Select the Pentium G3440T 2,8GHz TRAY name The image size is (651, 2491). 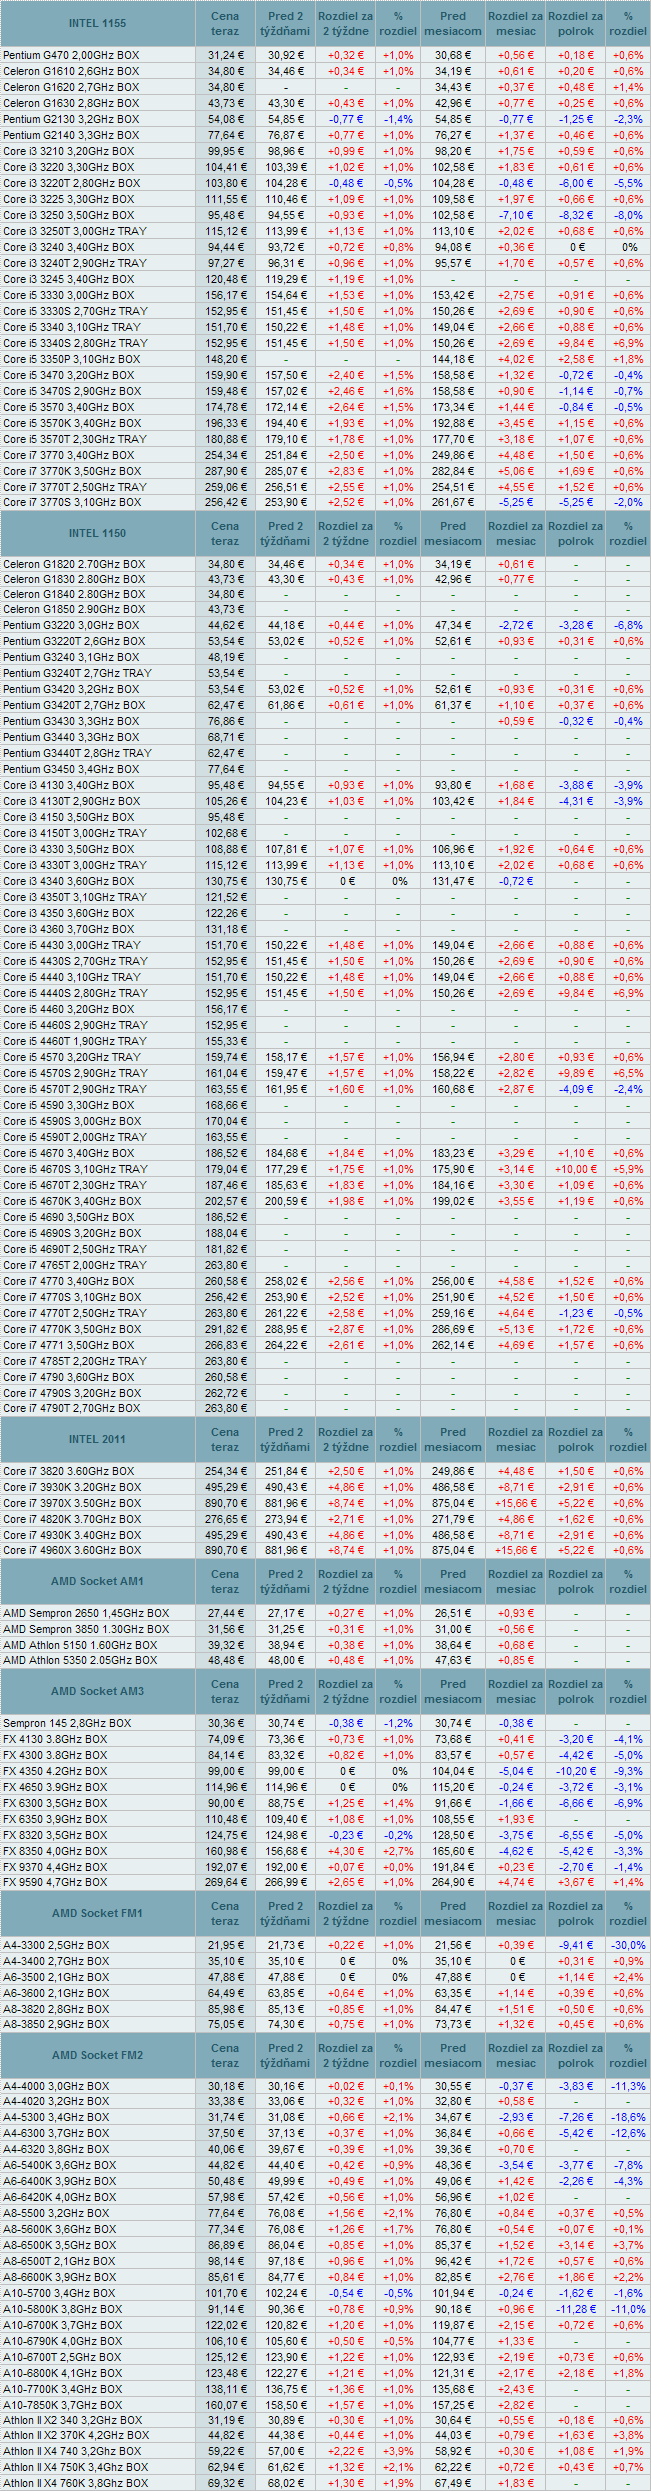[x=77, y=753]
